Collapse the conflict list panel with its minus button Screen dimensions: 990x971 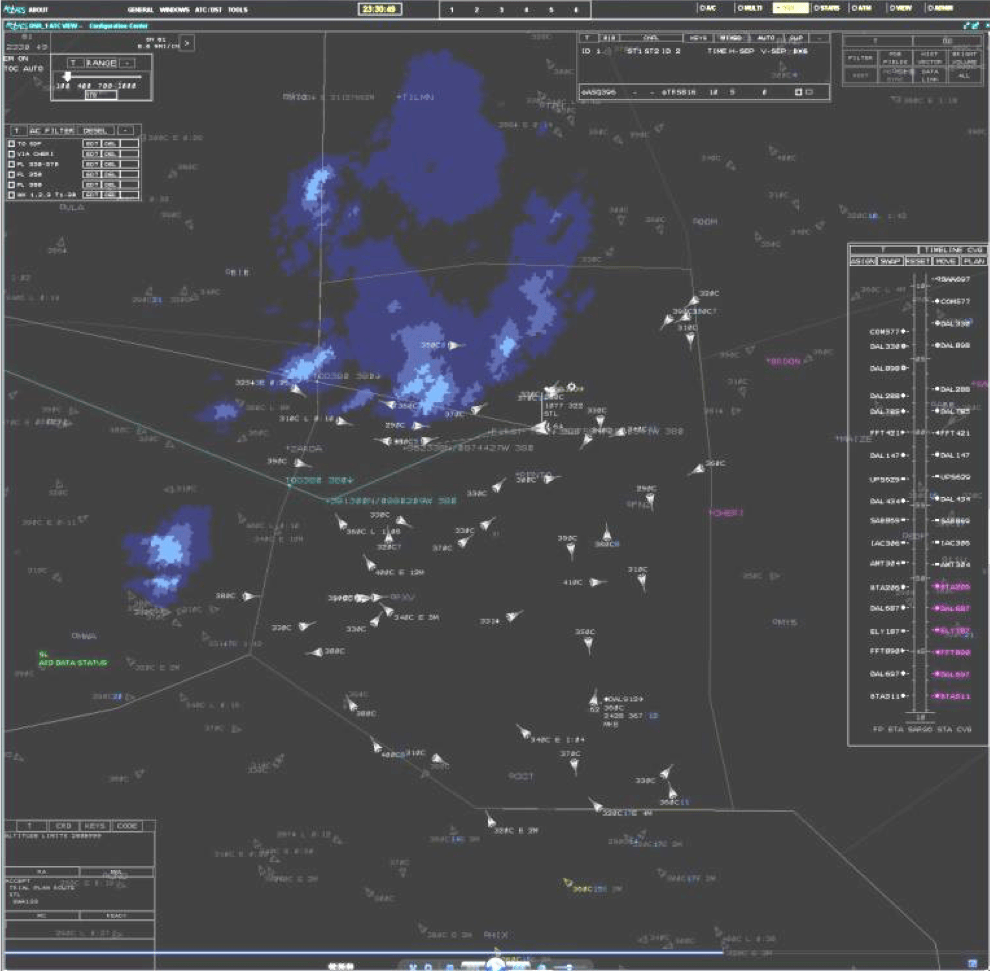point(820,38)
